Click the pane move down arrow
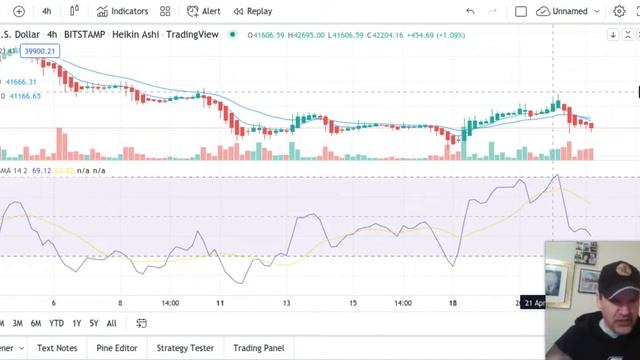 pyautogui.click(x=613, y=35)
